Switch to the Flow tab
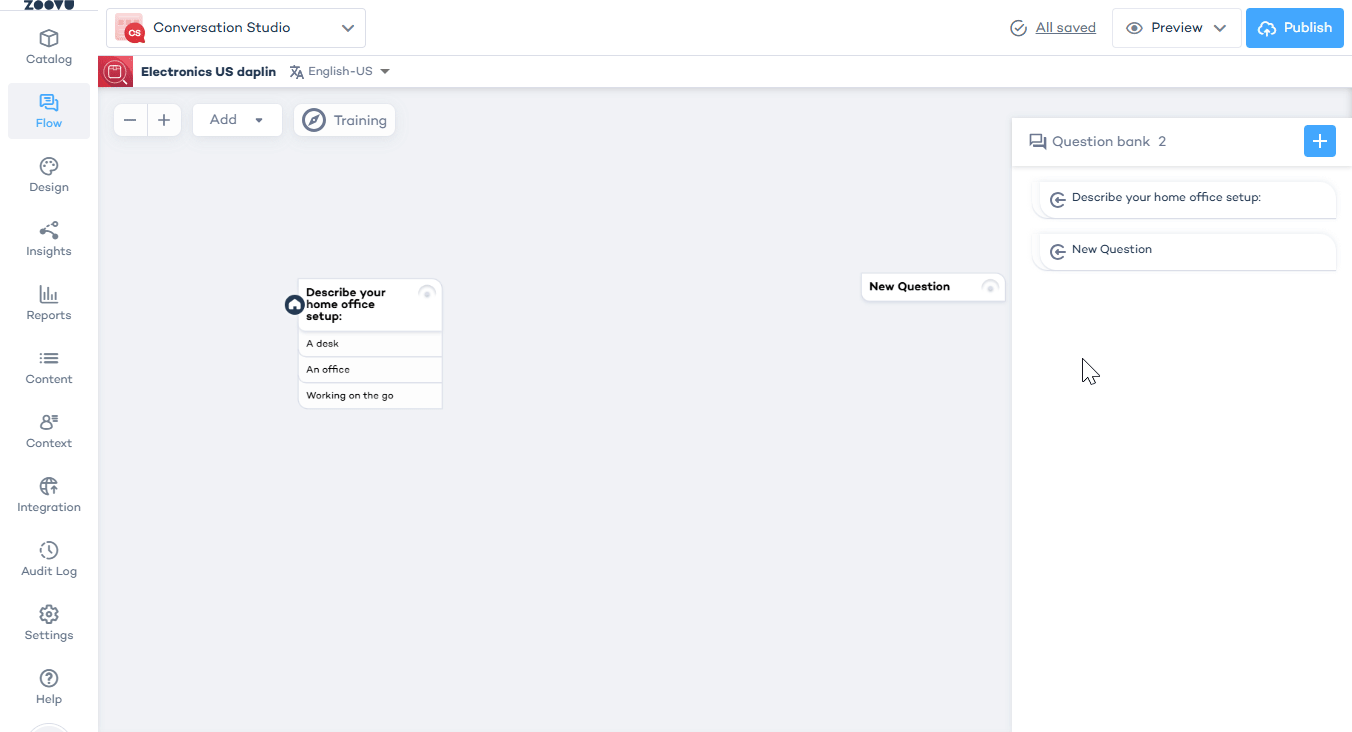Screen dimensions: 1352x732 [x=49, y=111]
